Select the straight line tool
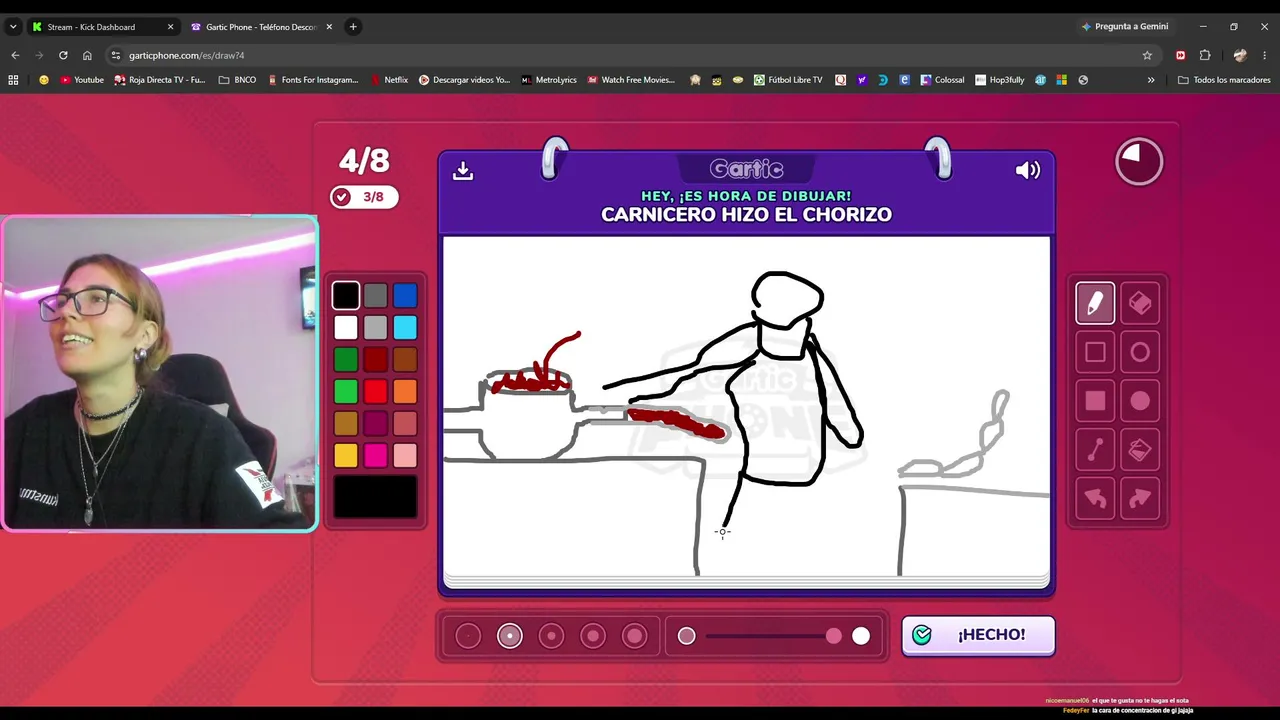Screen dimensions: 1280x720 click(1095, 450)
